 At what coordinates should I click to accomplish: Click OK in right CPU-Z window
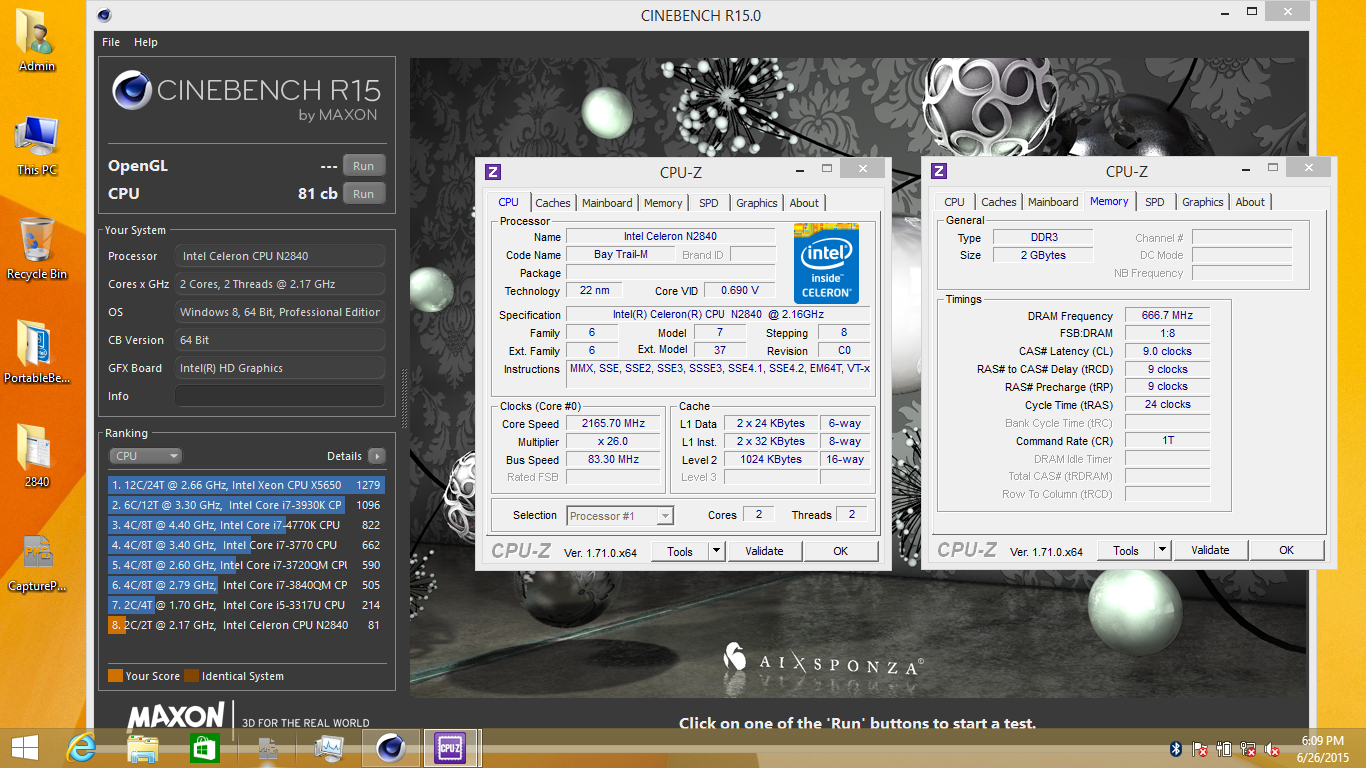1287,550
